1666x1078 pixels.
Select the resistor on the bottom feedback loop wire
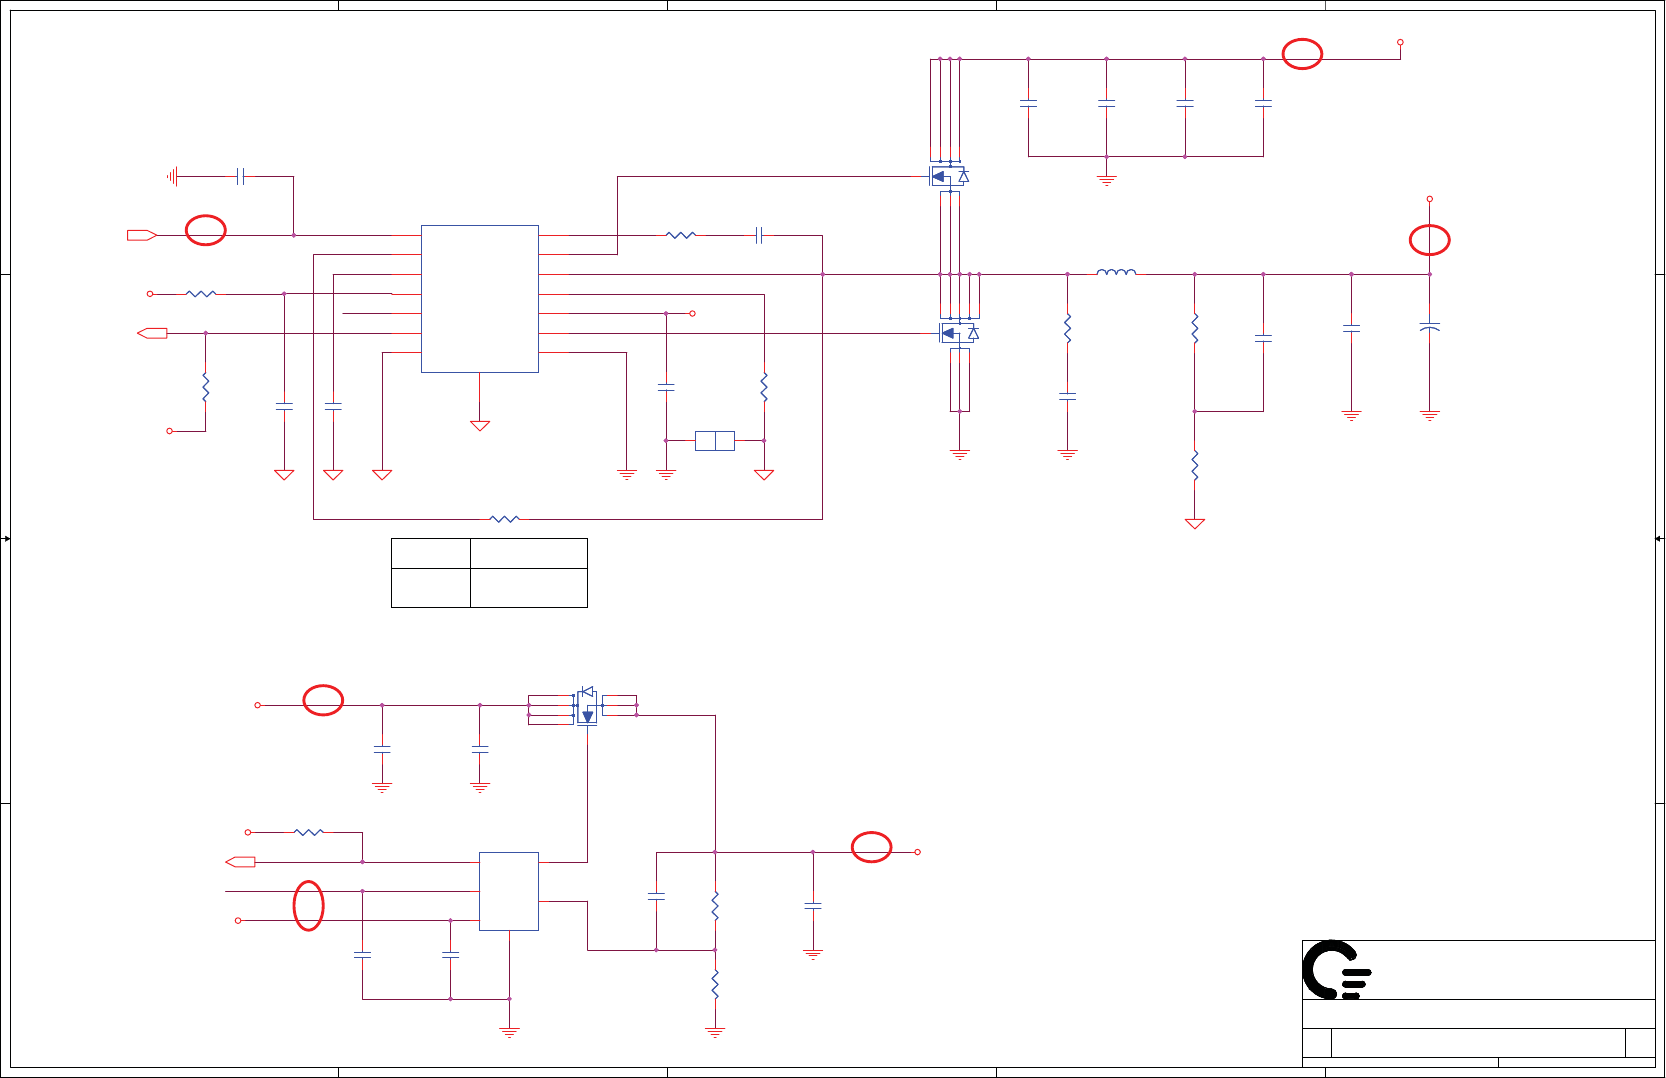(x=505, y=519)
